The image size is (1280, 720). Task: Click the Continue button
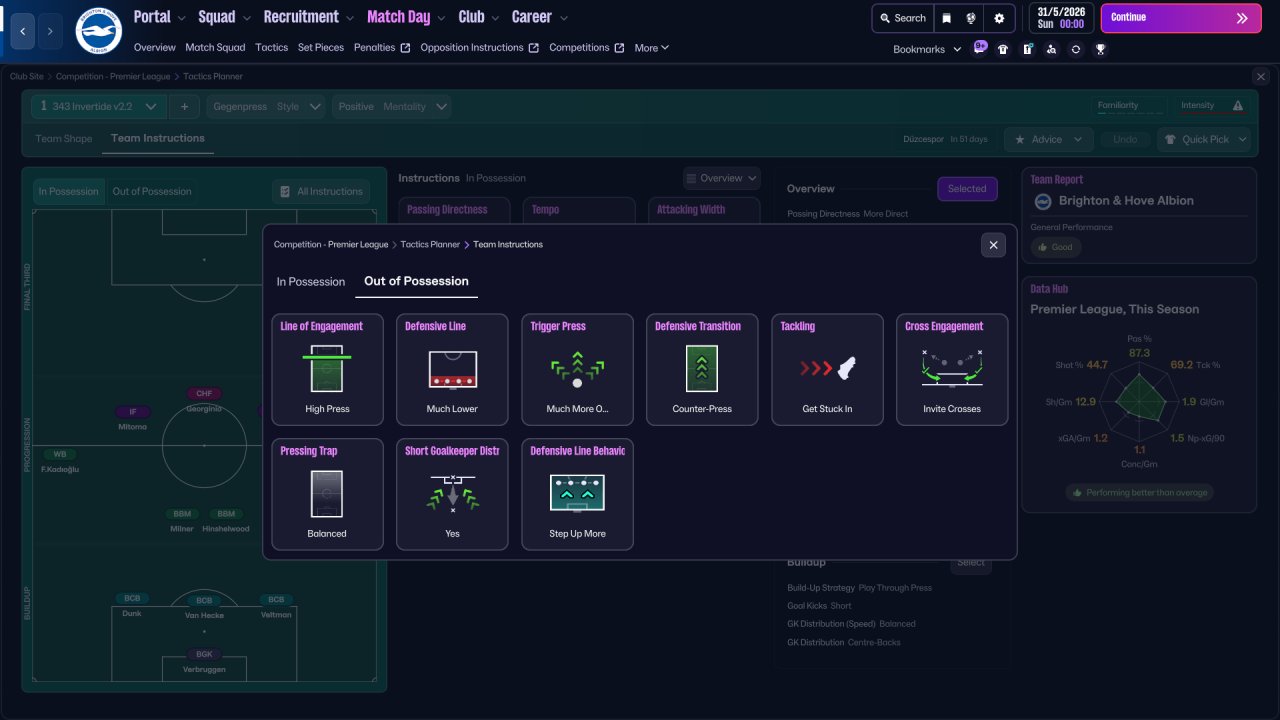(x=1182, y=18)
